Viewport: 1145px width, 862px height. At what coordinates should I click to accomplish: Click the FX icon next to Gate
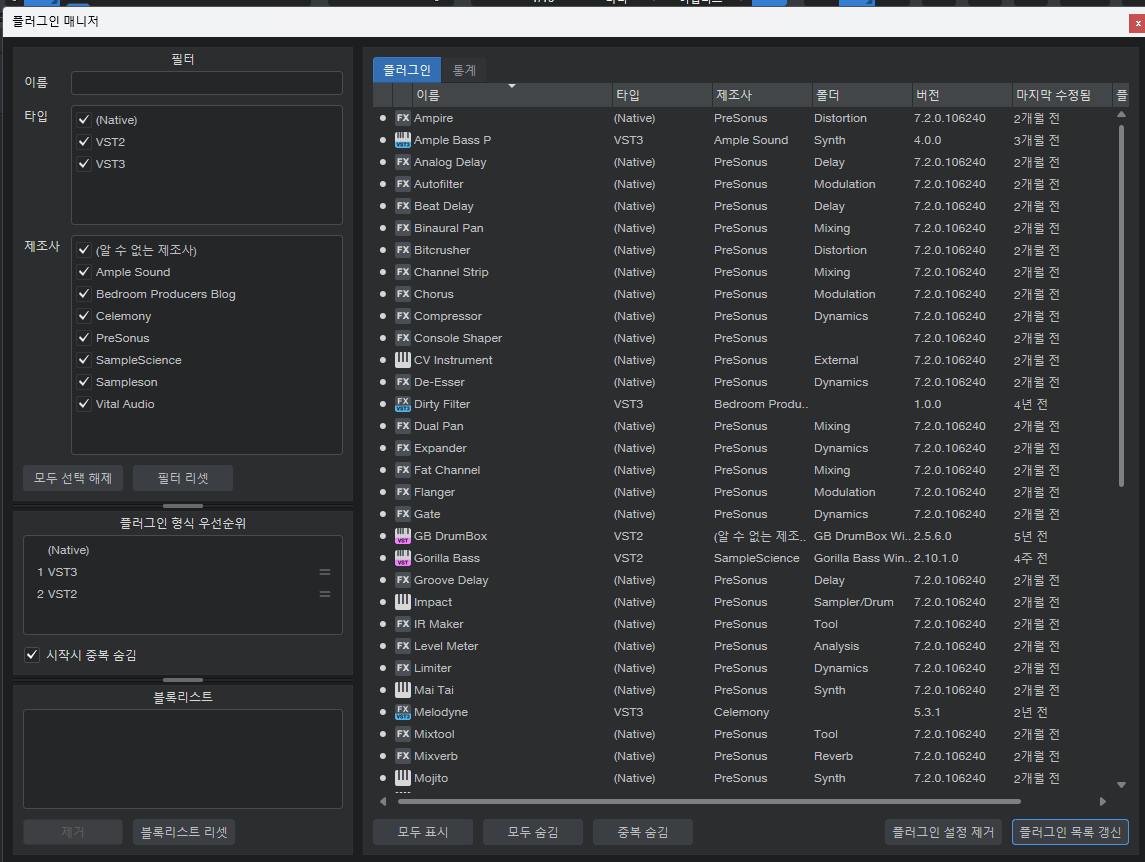pos(402,514)
